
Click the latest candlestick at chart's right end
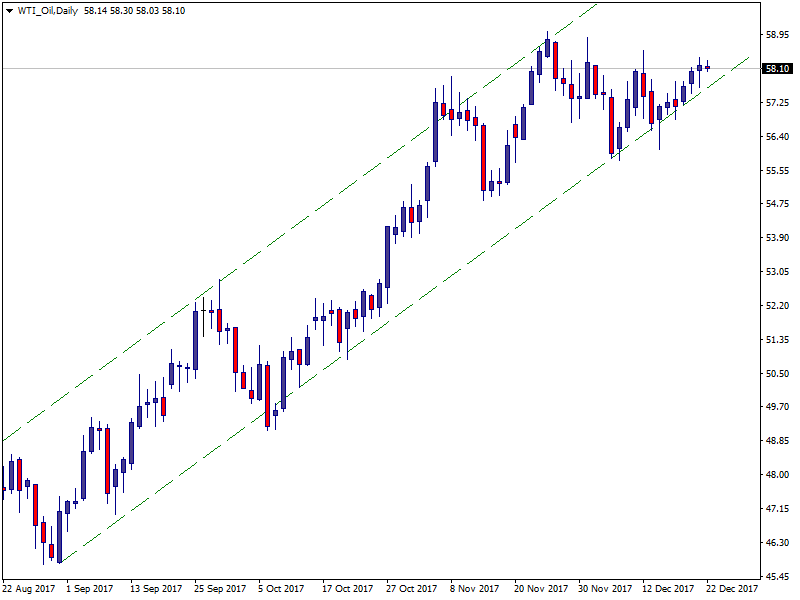tap(708, 67)
